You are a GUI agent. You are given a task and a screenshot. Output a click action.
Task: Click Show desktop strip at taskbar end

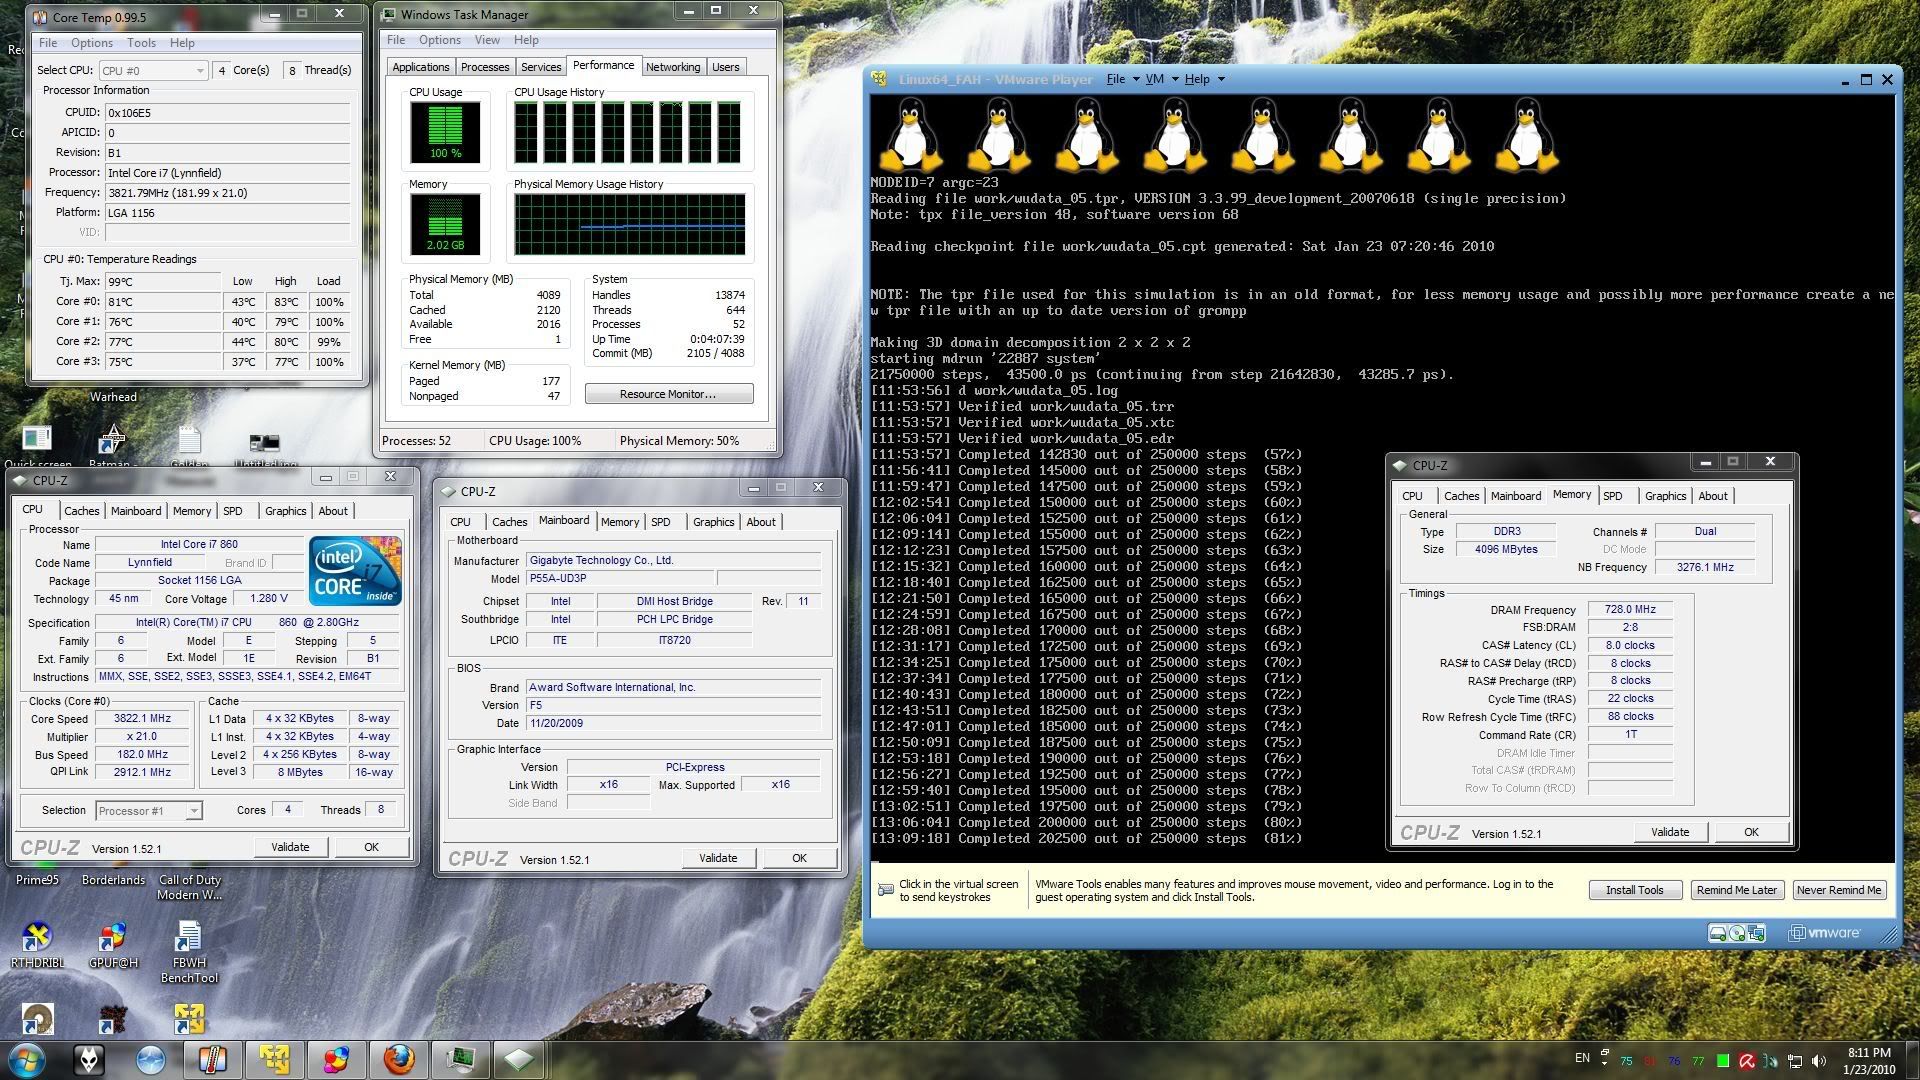coord(1913,1060)
